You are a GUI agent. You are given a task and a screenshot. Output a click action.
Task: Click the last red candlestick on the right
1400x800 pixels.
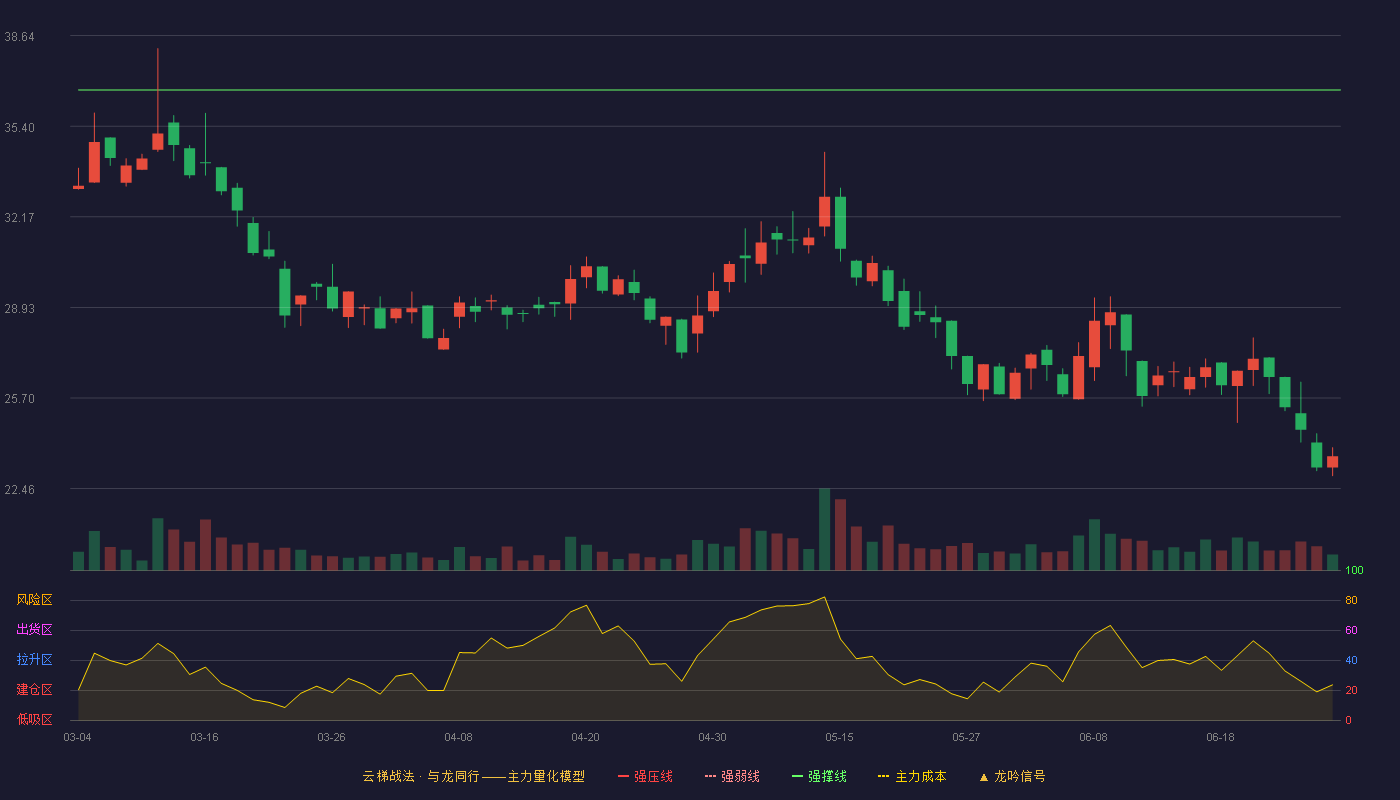click(x=1332, y=461)
